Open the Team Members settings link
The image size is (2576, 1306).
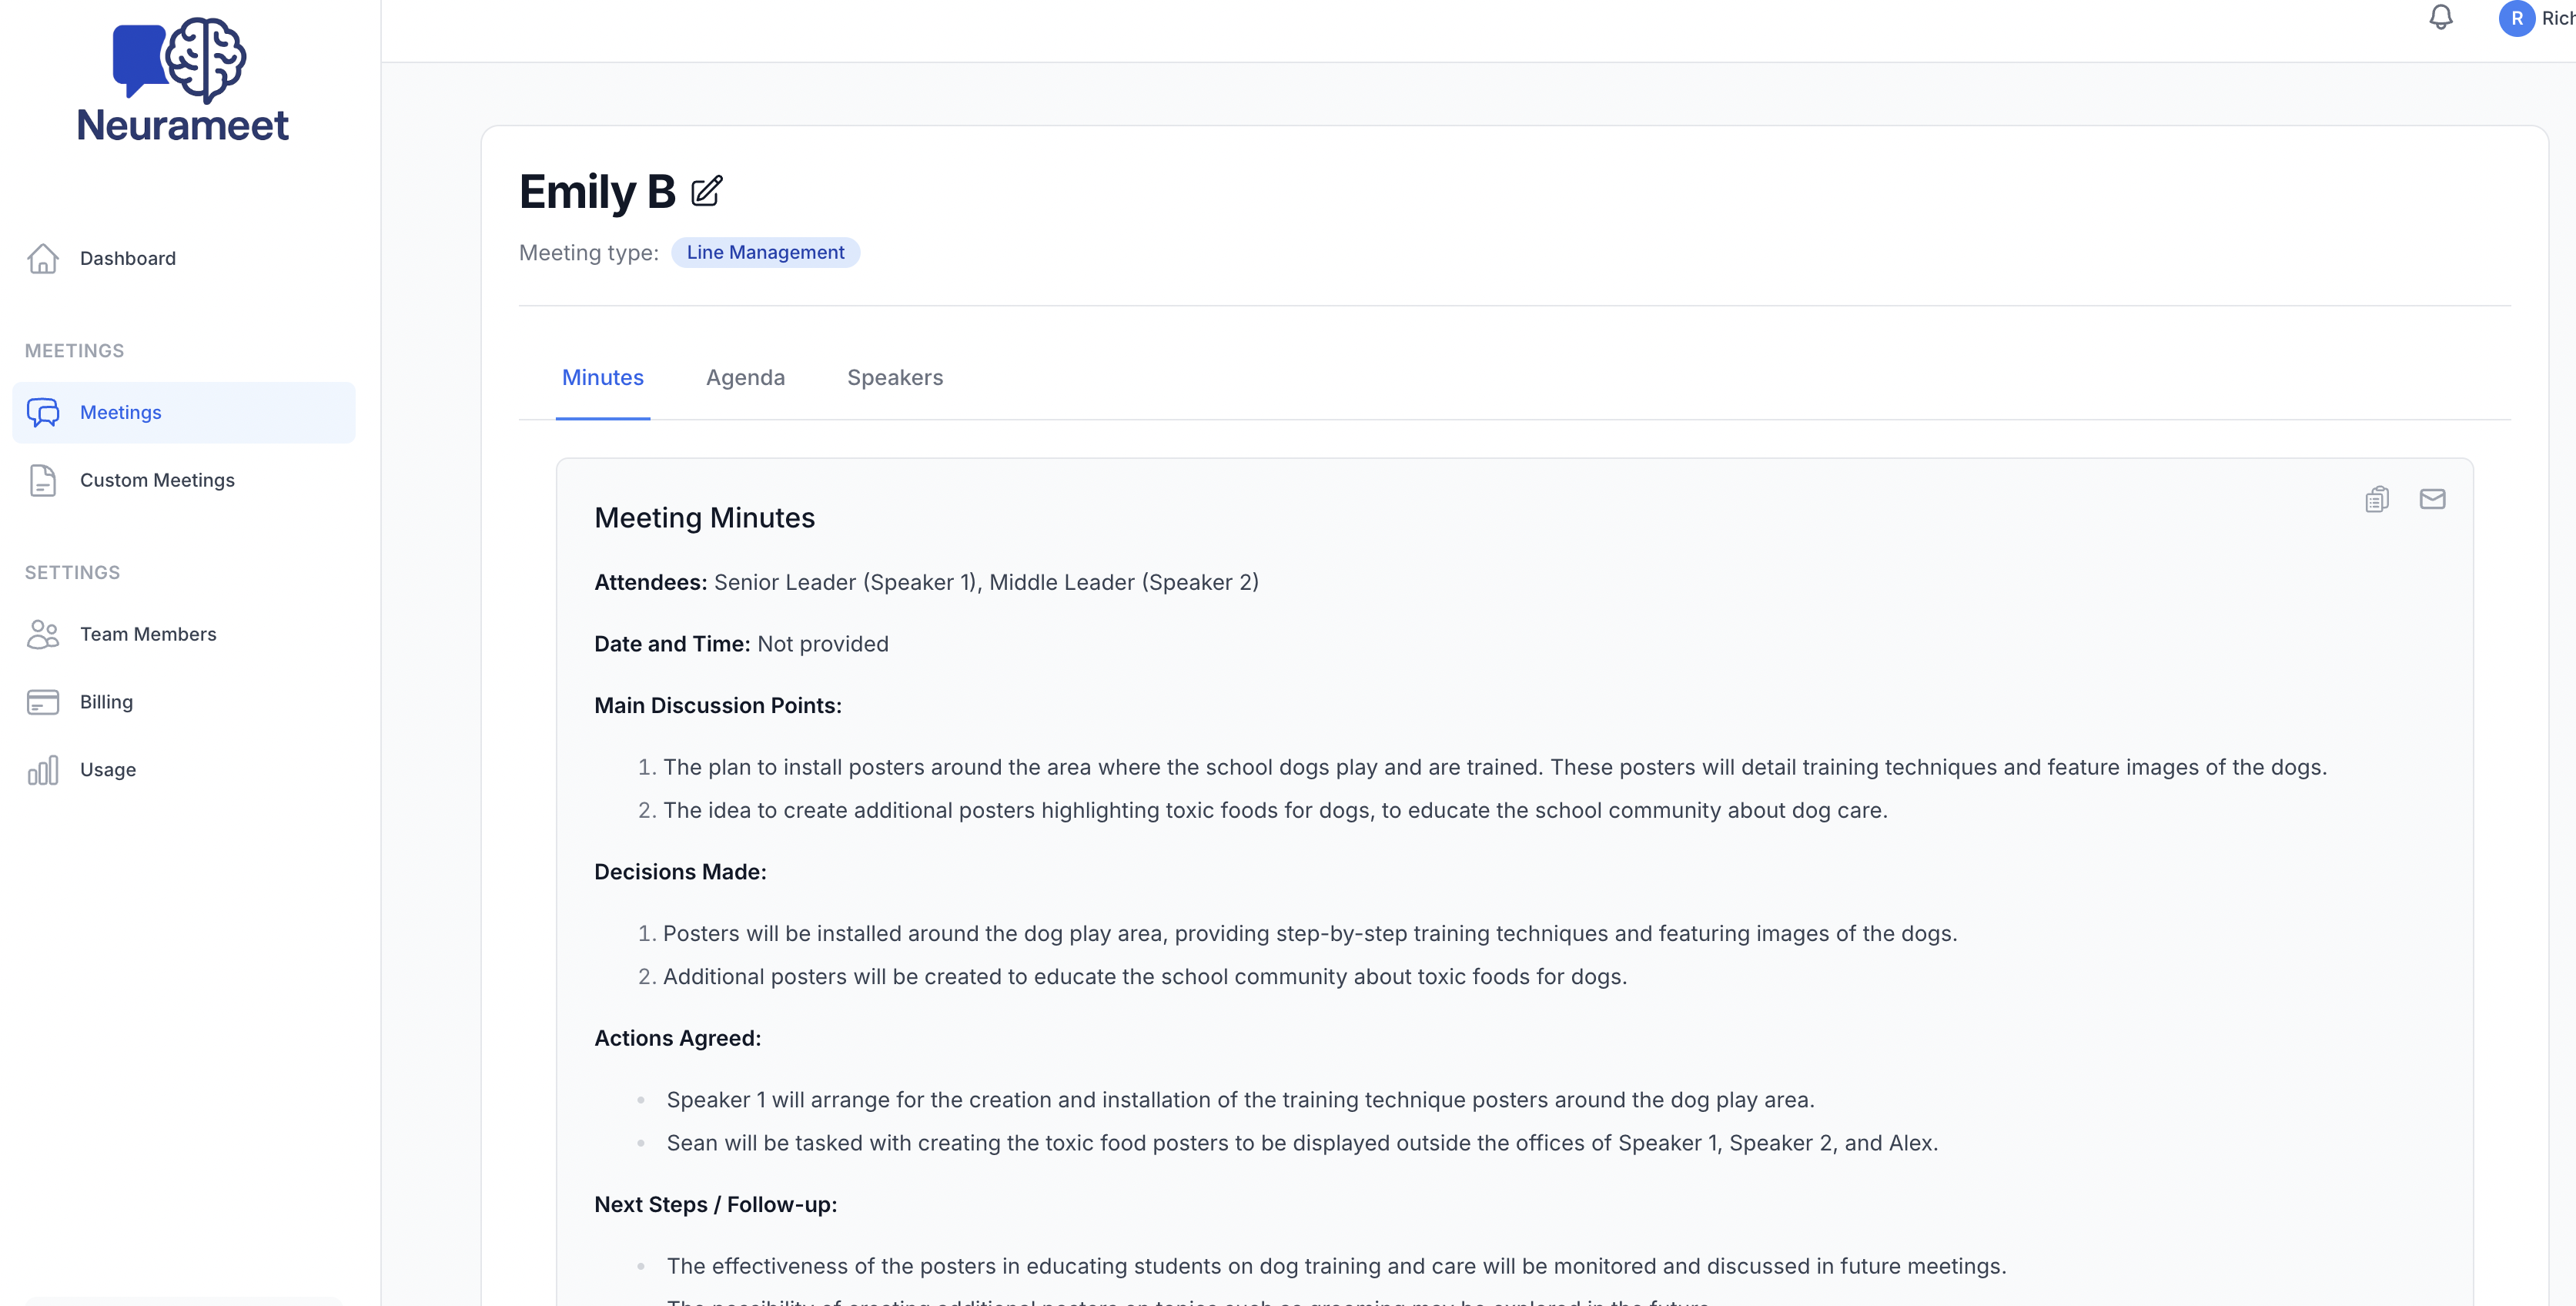[148, 634]
